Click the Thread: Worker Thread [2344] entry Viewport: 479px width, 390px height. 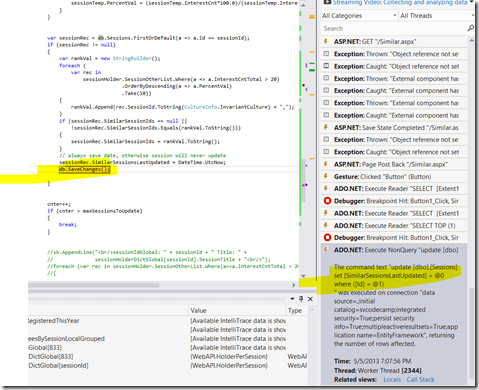(378, 371)
